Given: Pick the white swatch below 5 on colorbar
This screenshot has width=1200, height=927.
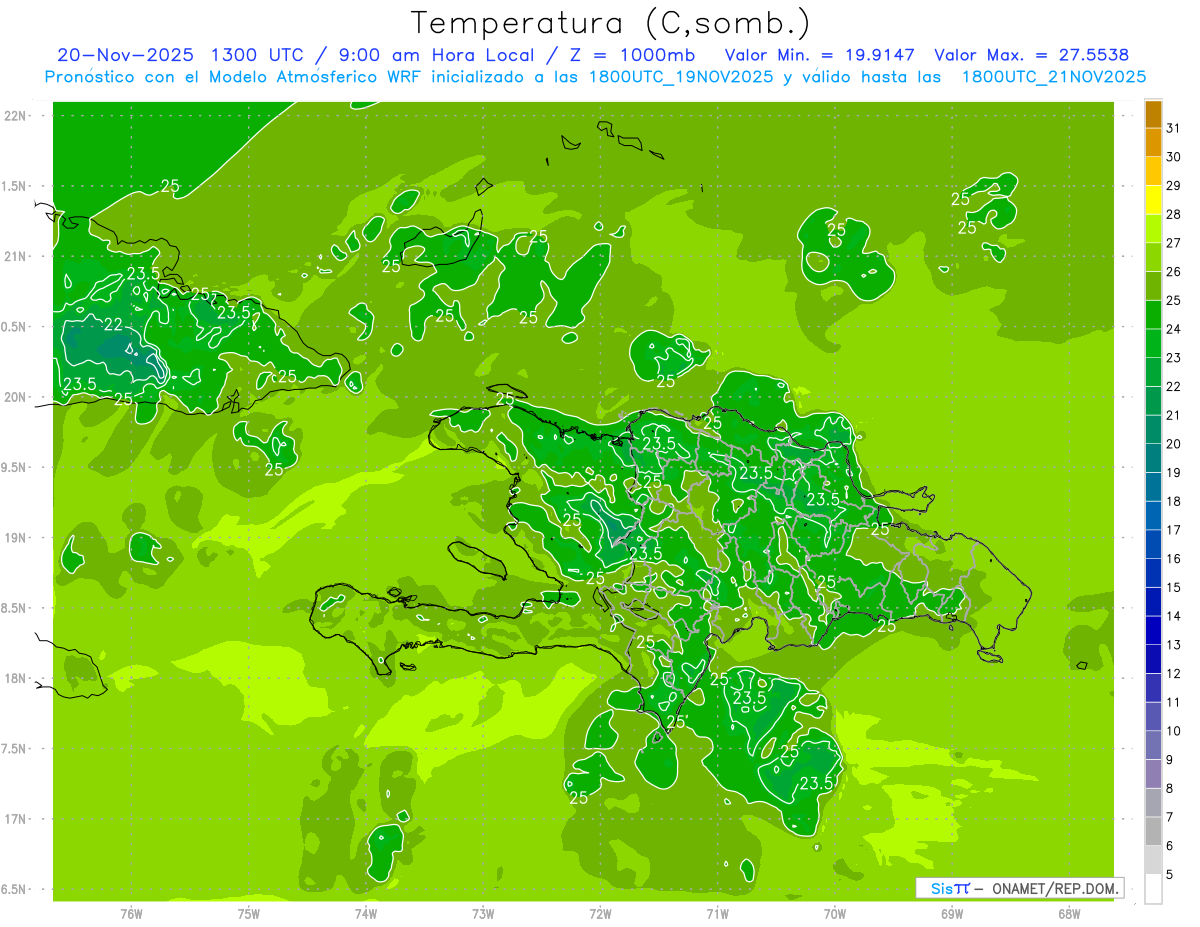Looking at the screenshot, I should click(1153, 889).
